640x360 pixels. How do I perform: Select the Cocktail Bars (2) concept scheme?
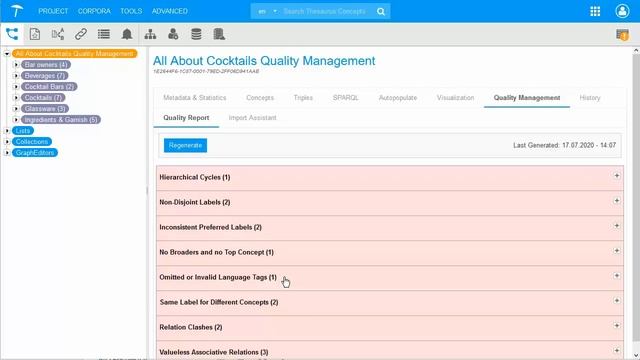[49, 87]
